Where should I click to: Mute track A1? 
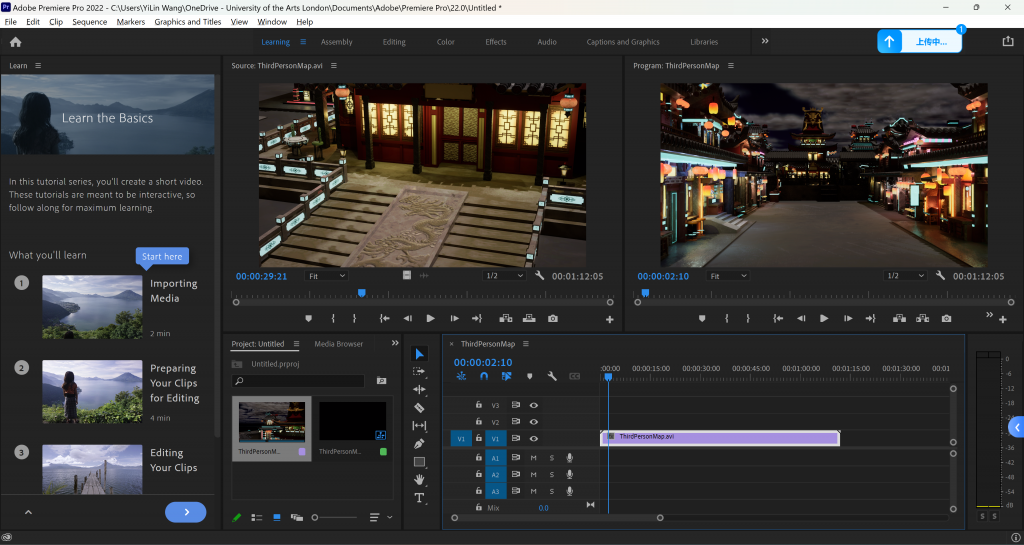[534, 458]
